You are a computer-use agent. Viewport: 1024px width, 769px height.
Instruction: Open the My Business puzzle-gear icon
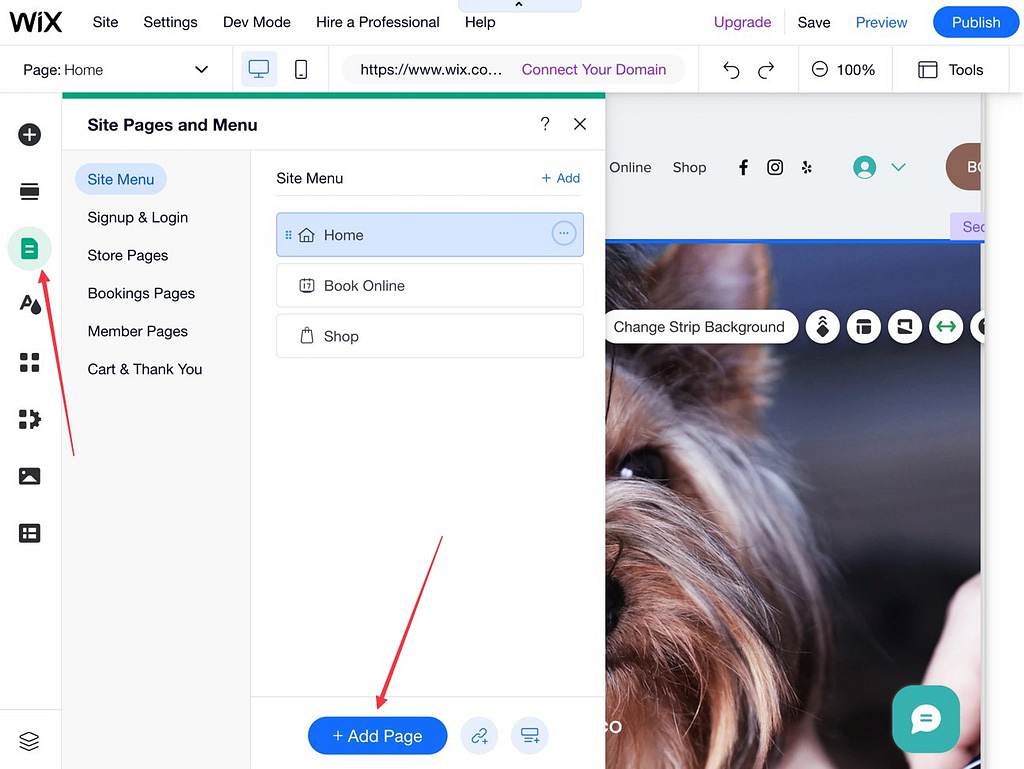[29, 419]
